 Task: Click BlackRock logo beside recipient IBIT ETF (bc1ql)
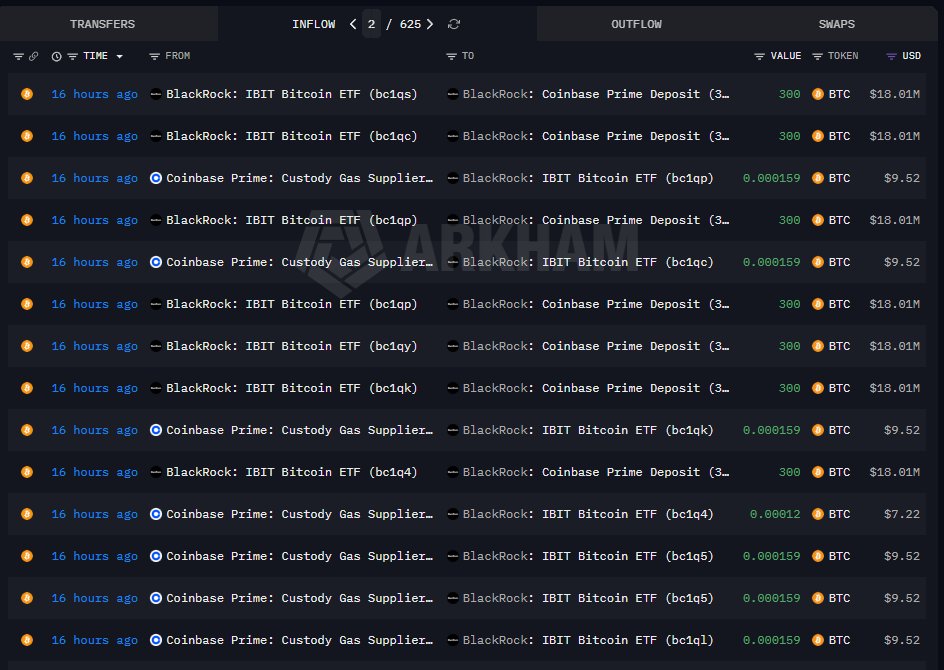[x=453, y=640]
